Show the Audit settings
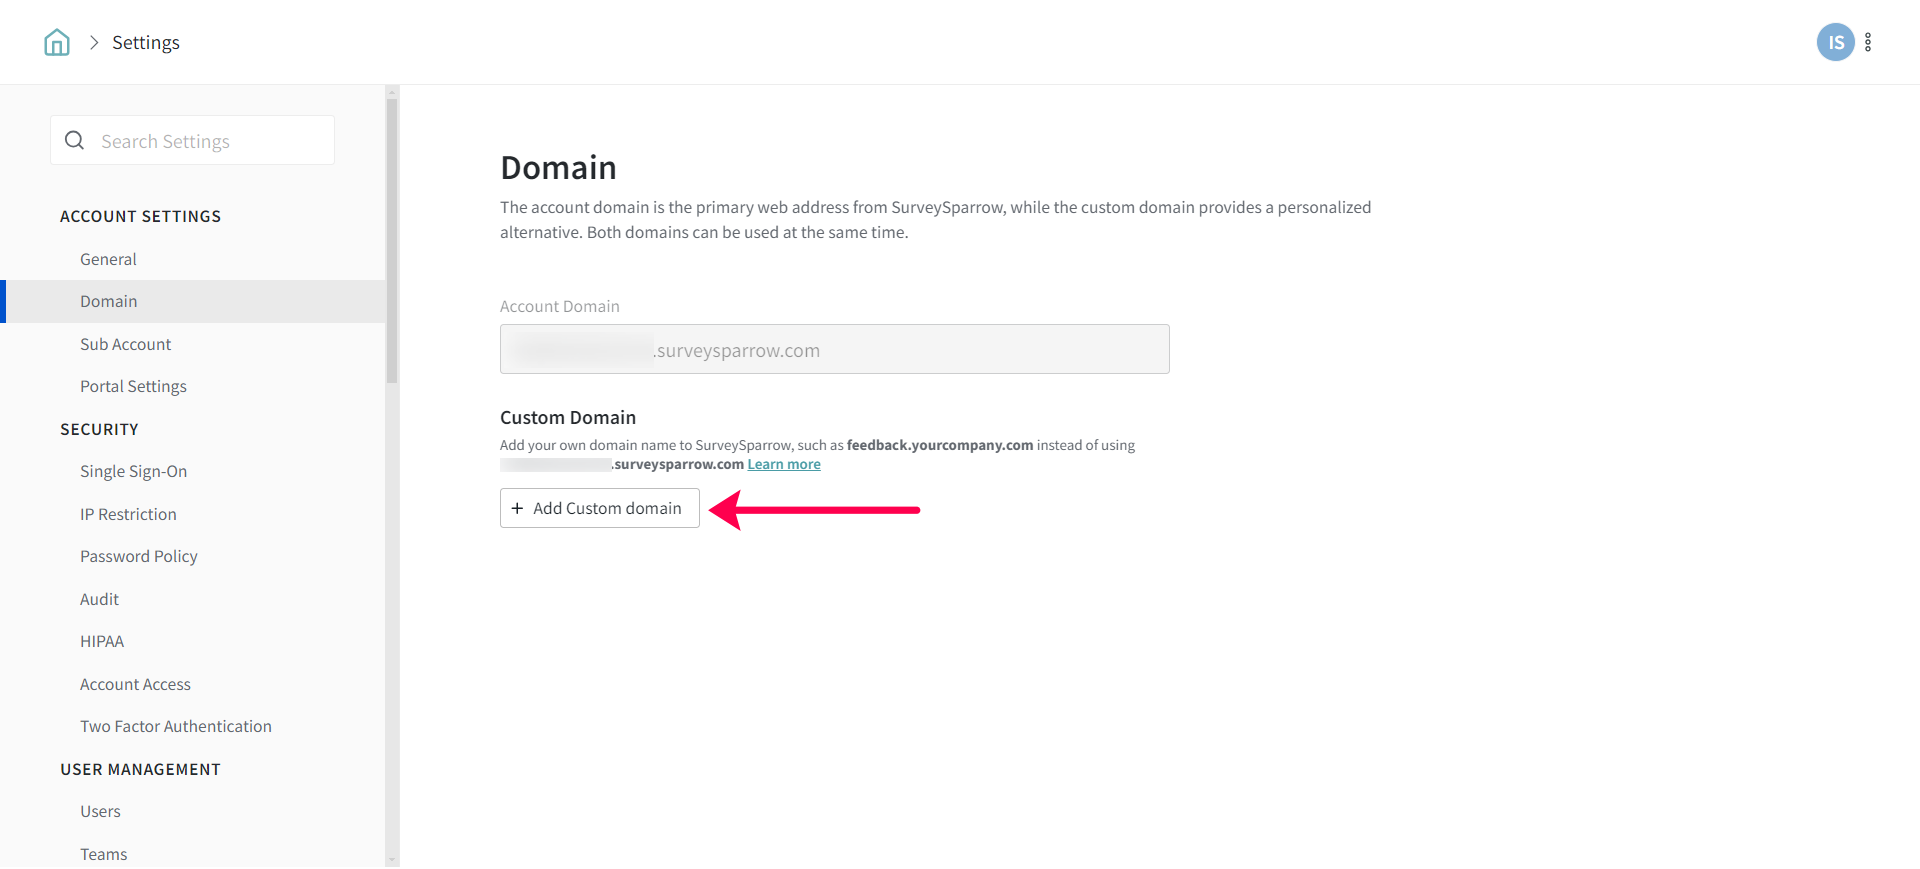The height and width of the screenshot is (869, 1920). (99, 599)
